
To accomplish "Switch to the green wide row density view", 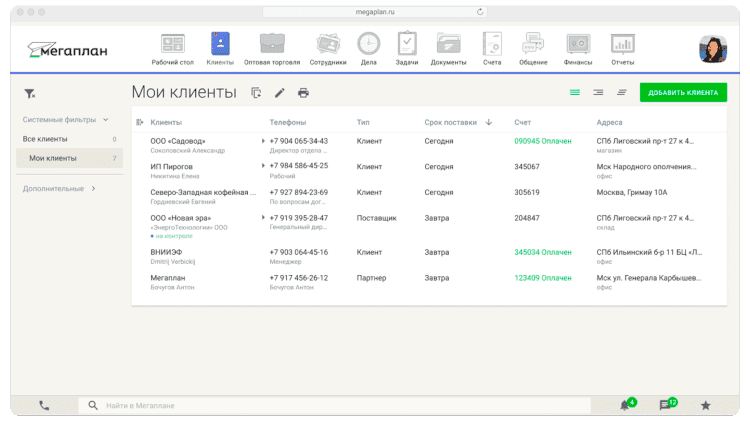I will tap(575, 93).
